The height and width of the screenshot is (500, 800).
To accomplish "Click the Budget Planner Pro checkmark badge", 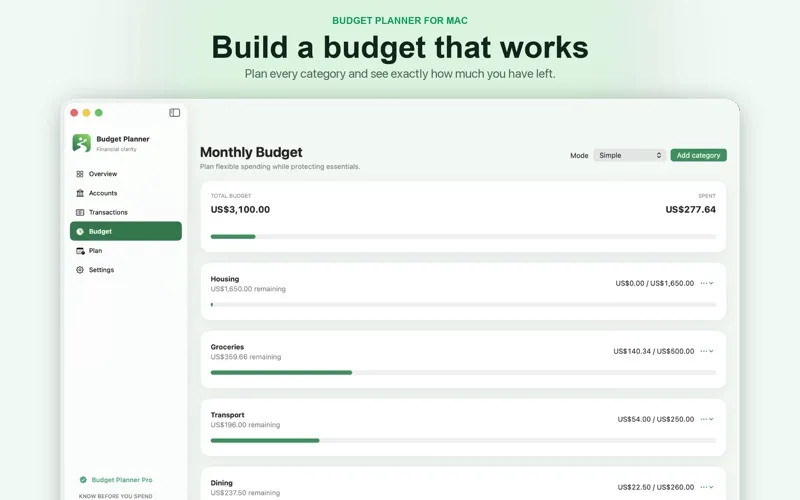I will tap(83, 480).
